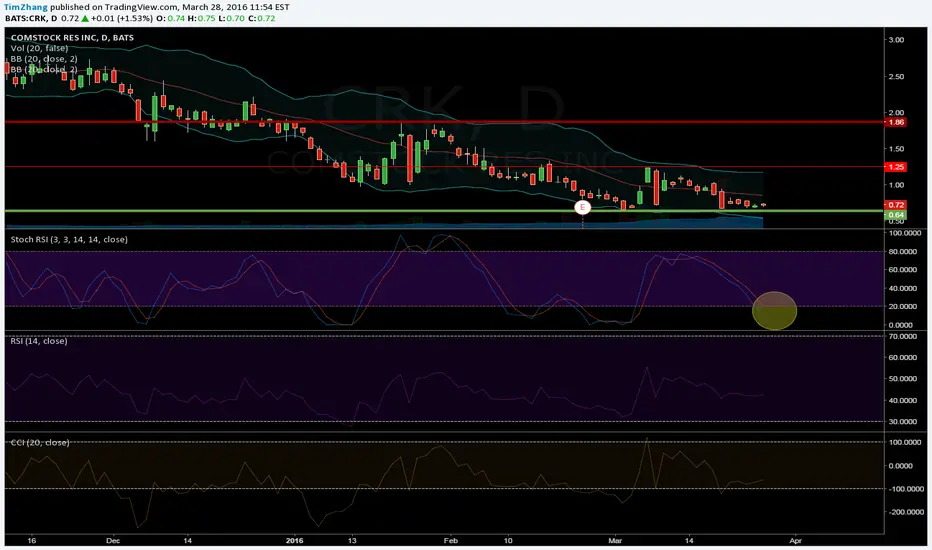This screenshot has width=932, height=550.
Task: Select the Vol (20, false) indicator label
Action: coord(39,48)
